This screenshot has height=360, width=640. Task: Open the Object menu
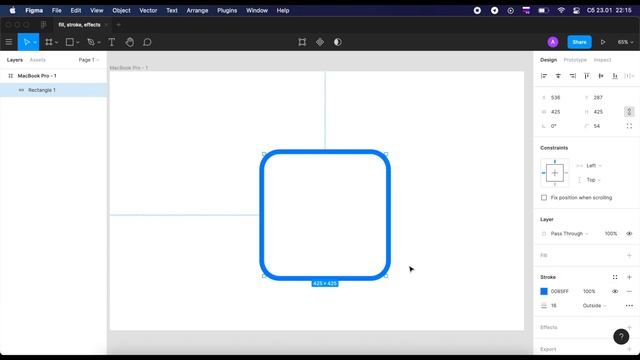pos(121,11)
